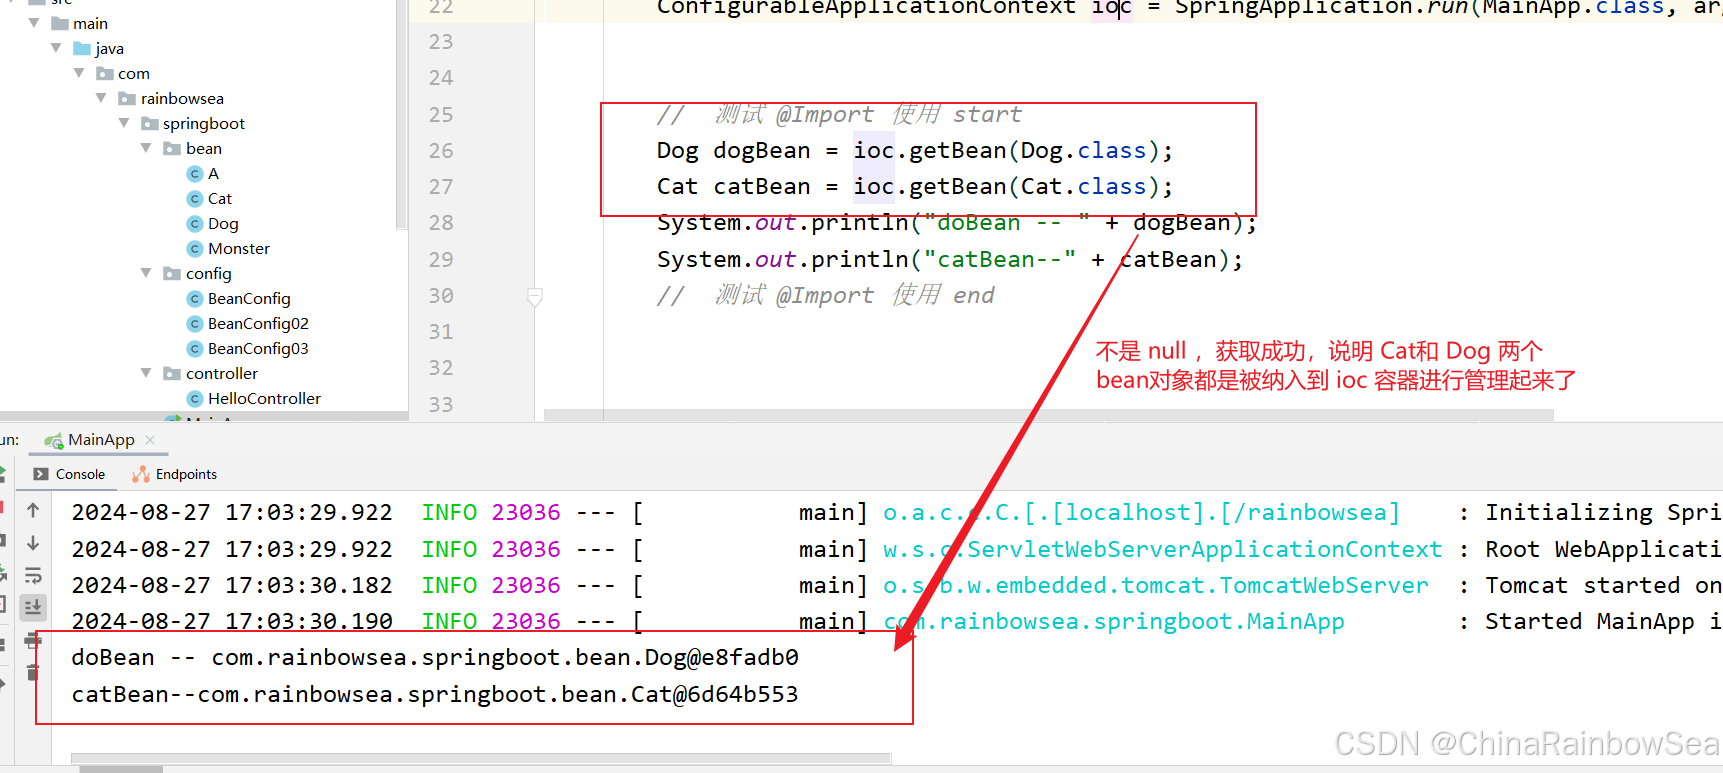Click the bean package icon

pos(172,148)
